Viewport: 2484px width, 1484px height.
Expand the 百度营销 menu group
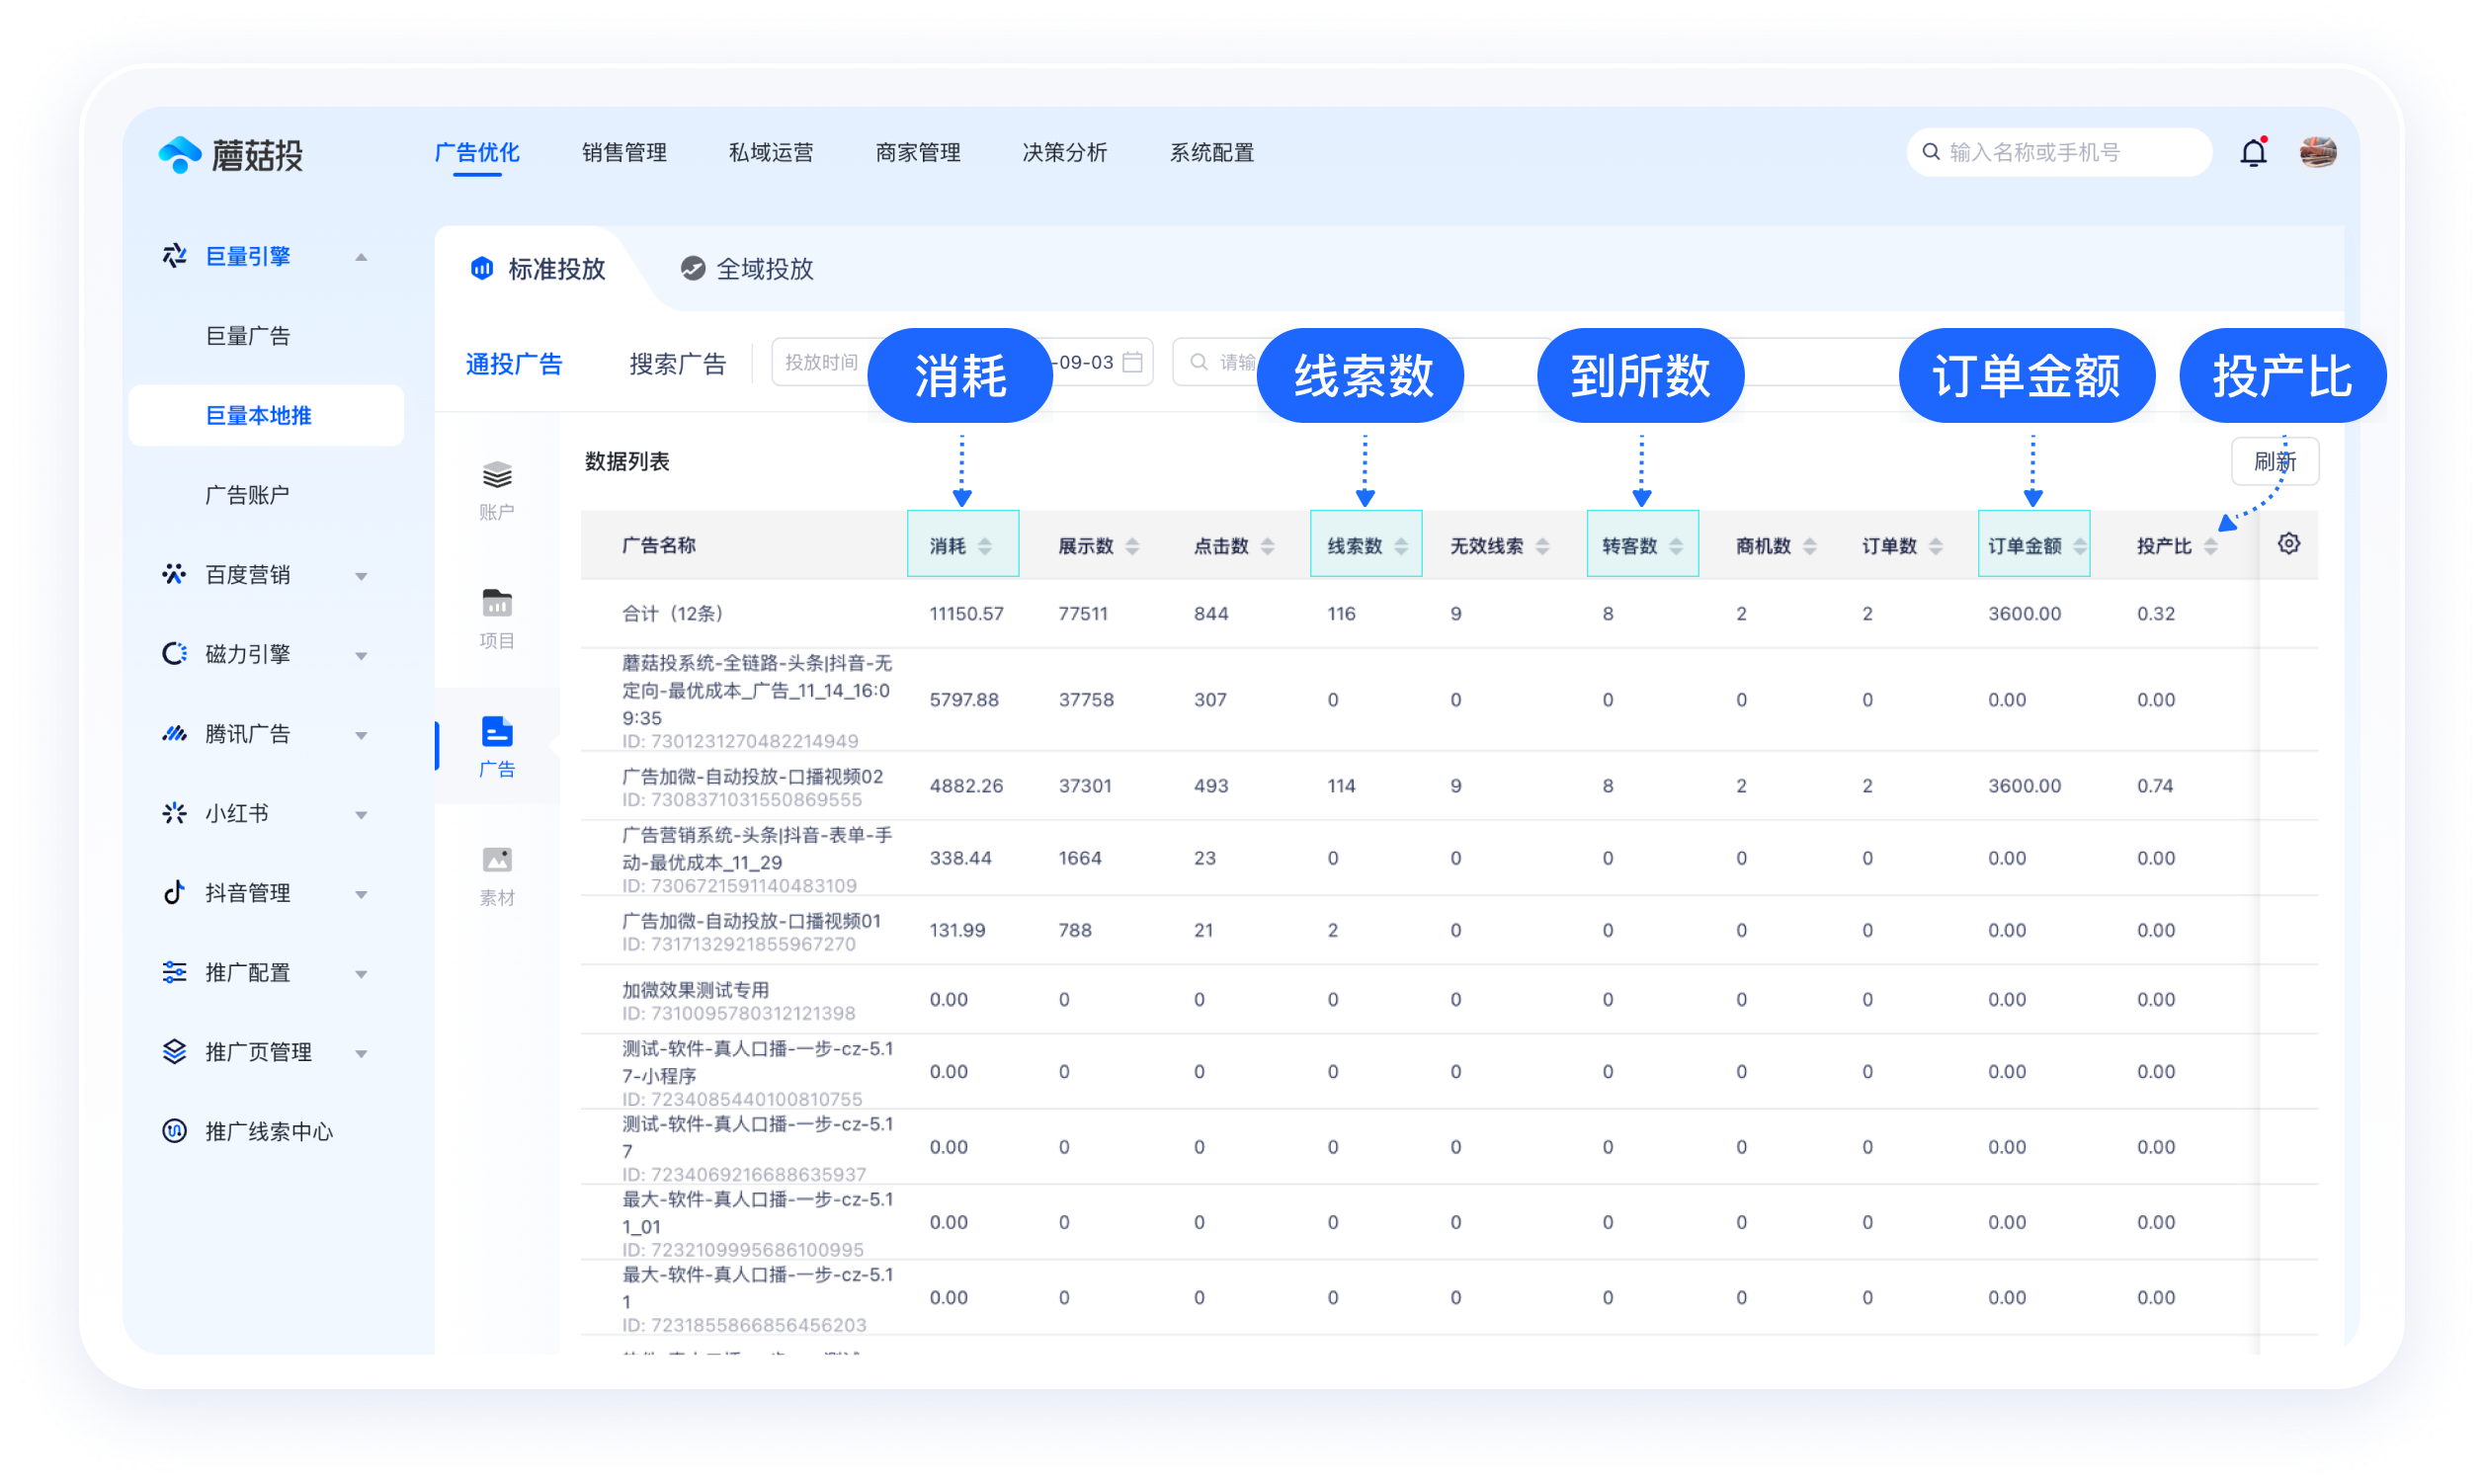[361, 576]
